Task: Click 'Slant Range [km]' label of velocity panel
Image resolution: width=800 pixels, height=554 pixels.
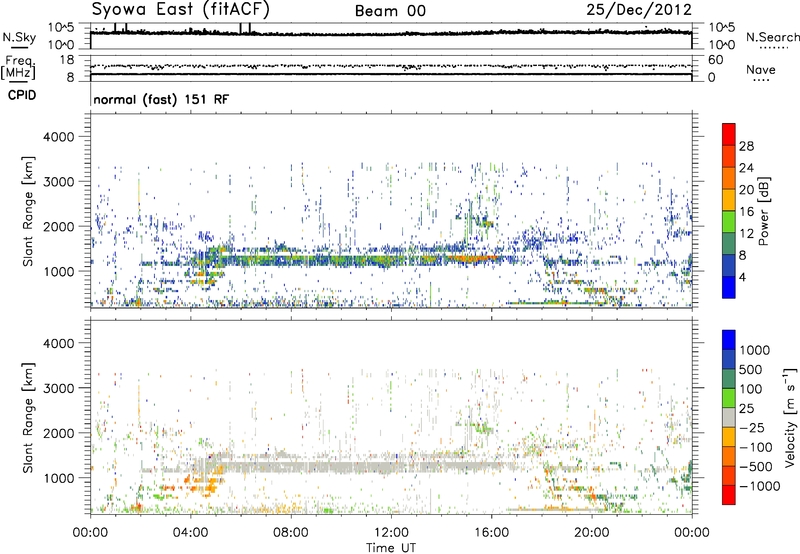Action: tap(28, 417)
